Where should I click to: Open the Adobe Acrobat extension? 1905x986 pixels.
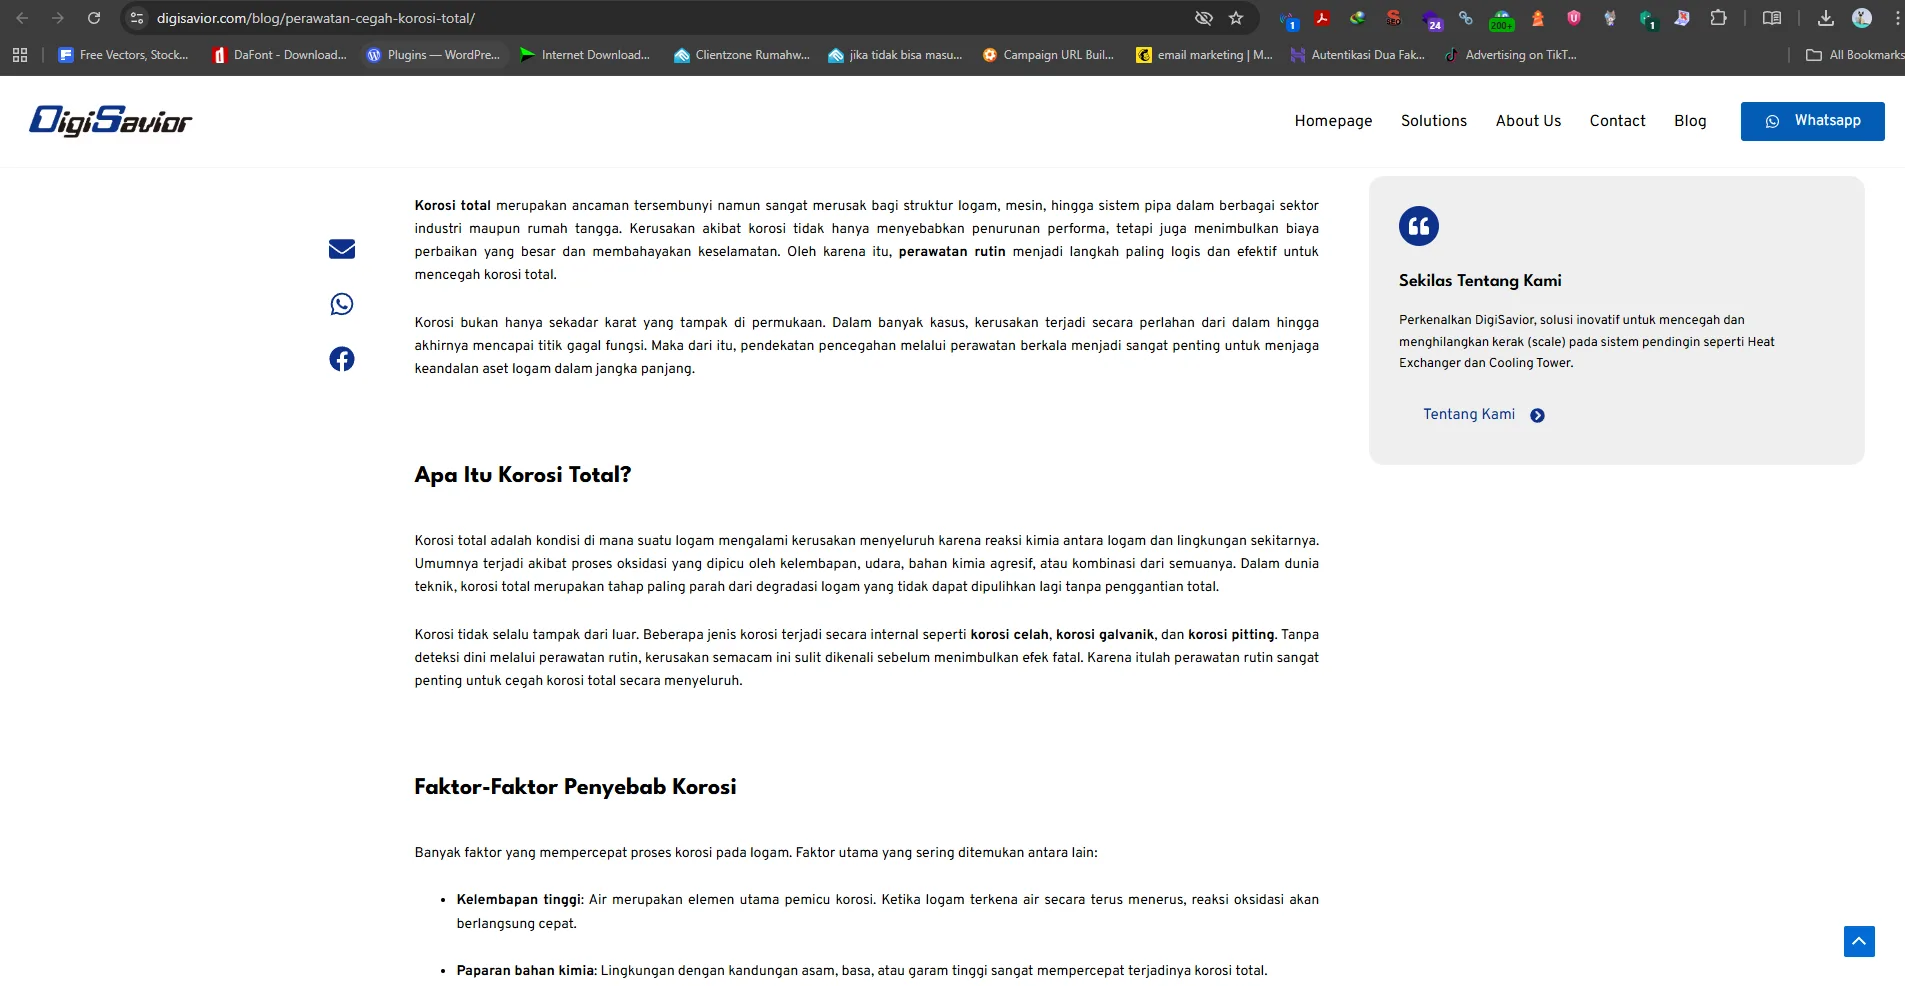tap(1322, 17)
